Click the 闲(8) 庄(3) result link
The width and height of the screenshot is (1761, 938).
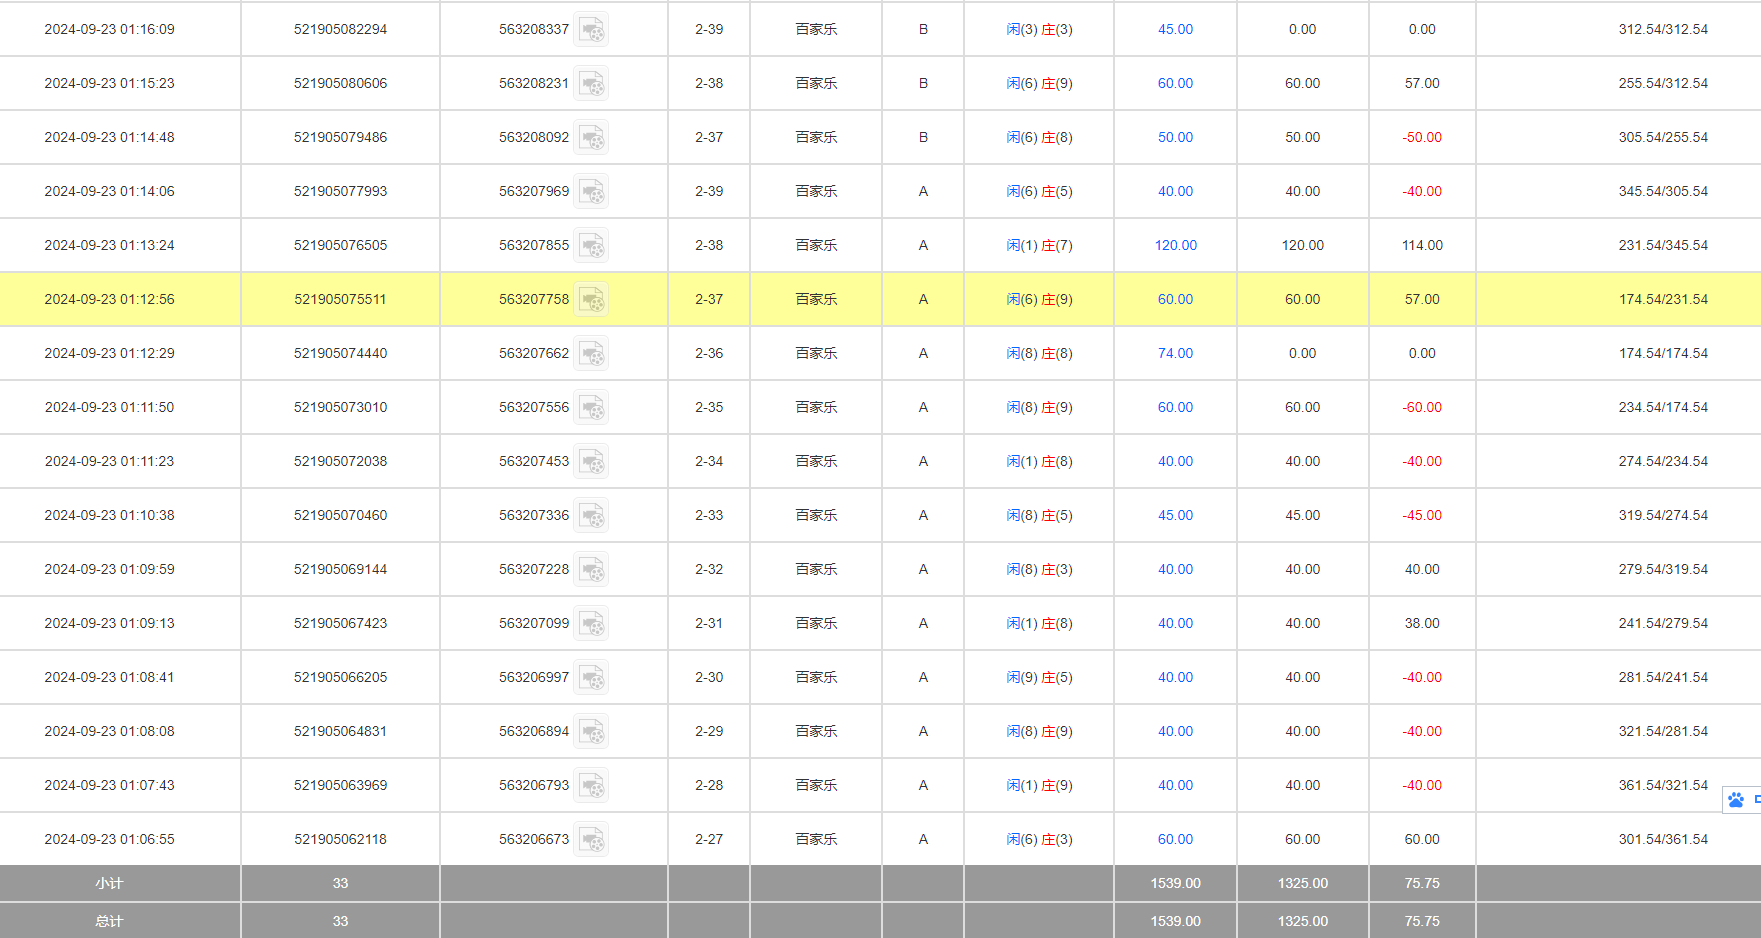click(x=1039, y=570)
